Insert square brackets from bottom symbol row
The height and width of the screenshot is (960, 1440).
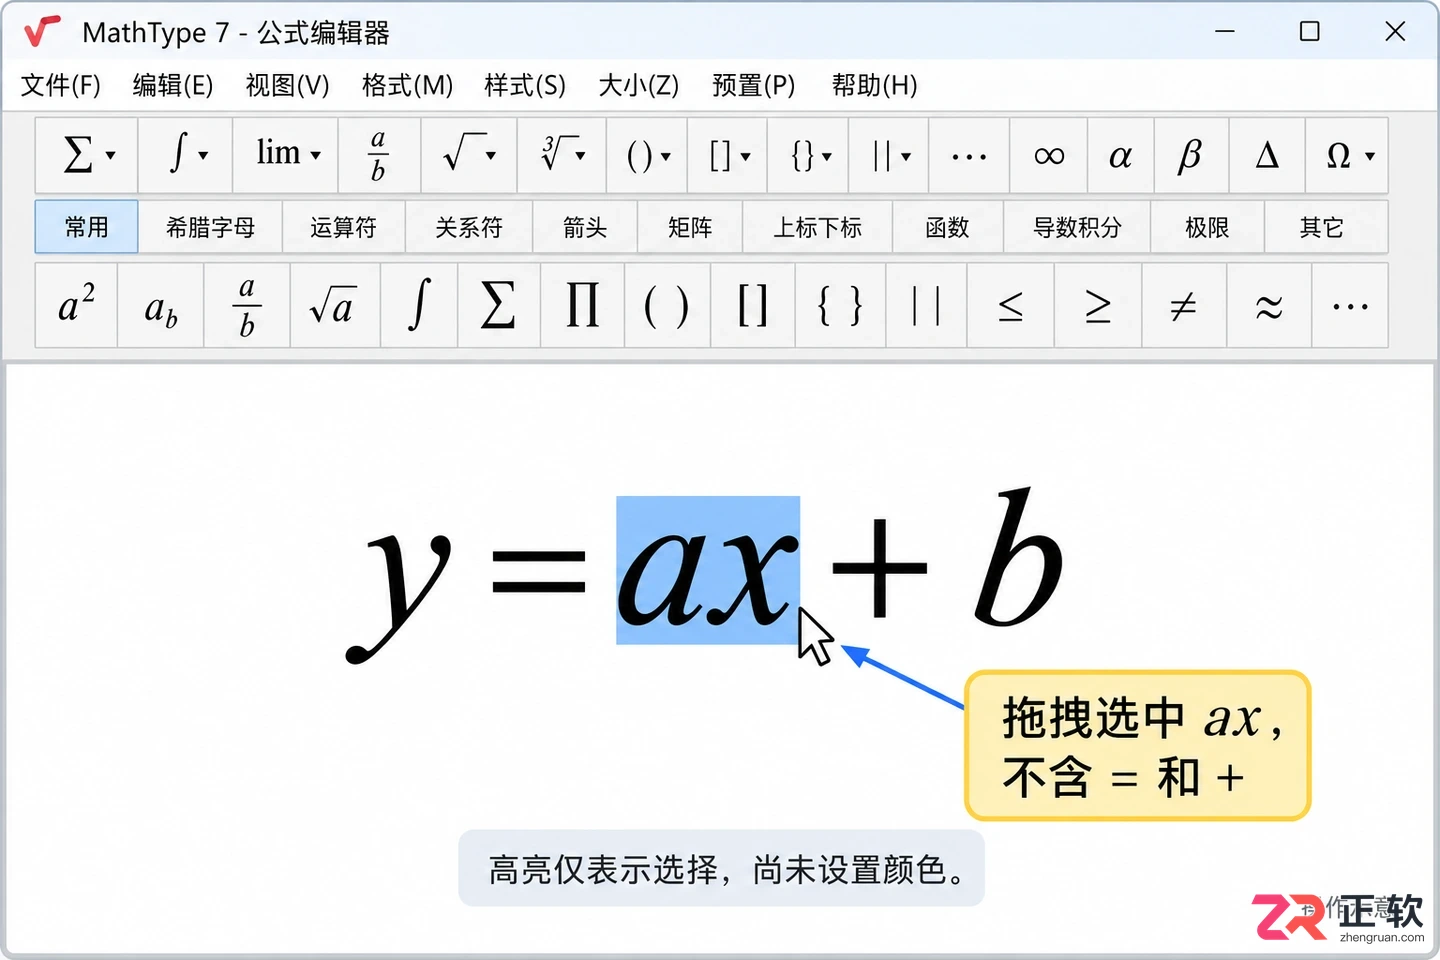[x=753, y=306]
